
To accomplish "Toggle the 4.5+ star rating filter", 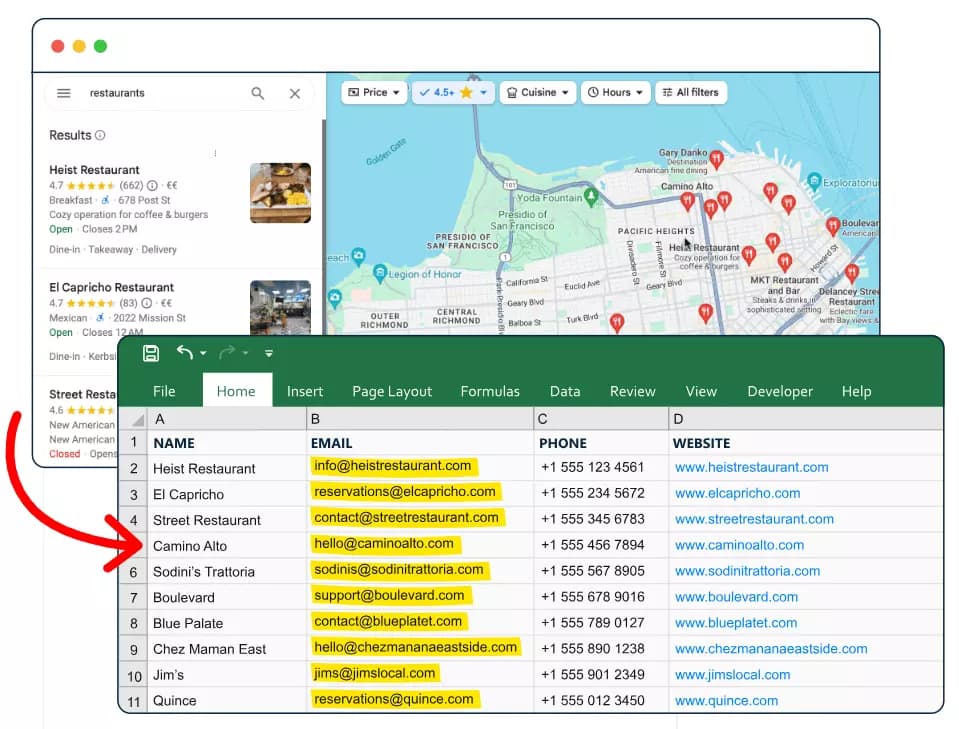I will (452, 92).
